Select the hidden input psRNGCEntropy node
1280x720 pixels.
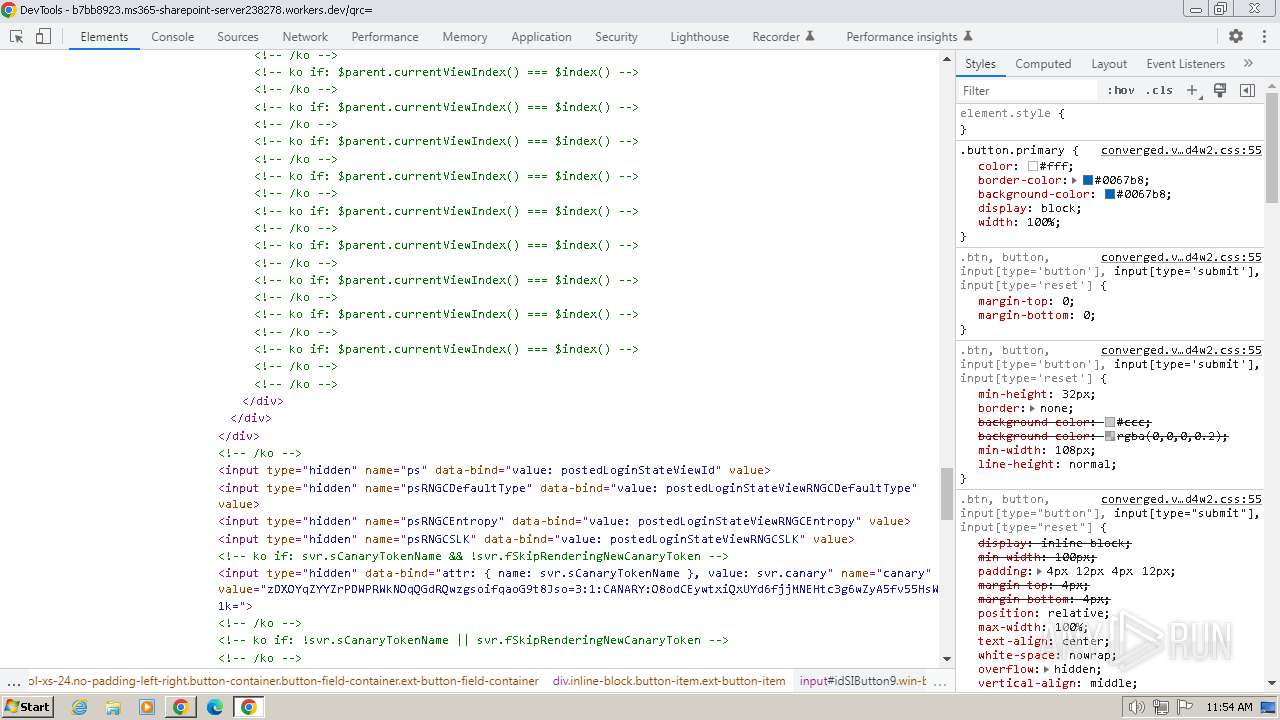pyautogui.click(x=565, y=521)
